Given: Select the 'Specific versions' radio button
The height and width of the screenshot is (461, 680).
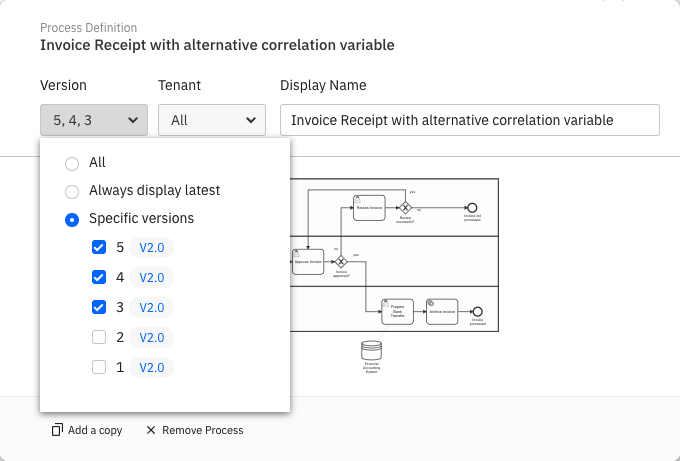Looking at the screenshot, I should 72,219.
